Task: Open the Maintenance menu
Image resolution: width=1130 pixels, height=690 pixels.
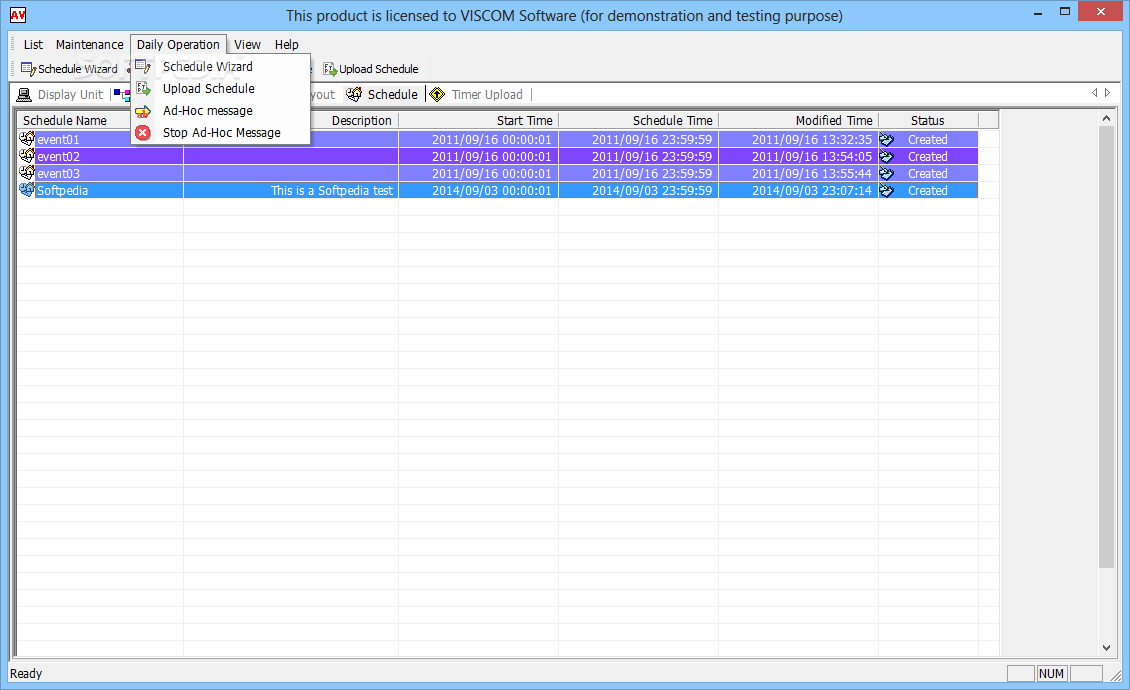Action: [89, 45]
